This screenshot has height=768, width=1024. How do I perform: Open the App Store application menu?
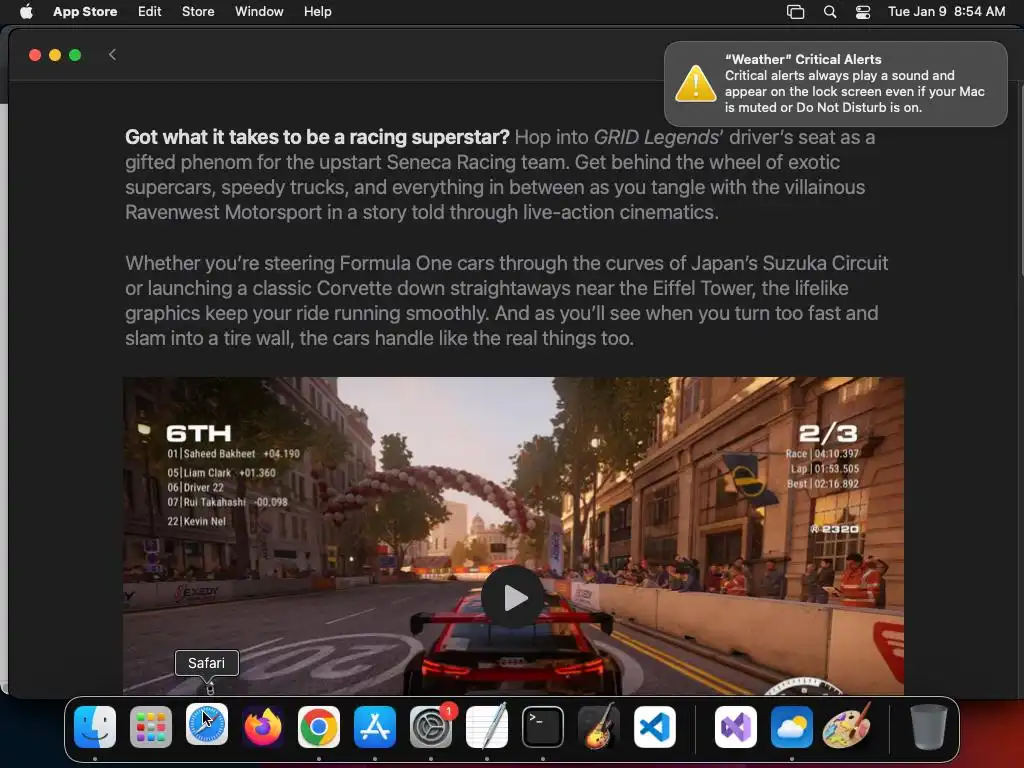tap(85, 11)
